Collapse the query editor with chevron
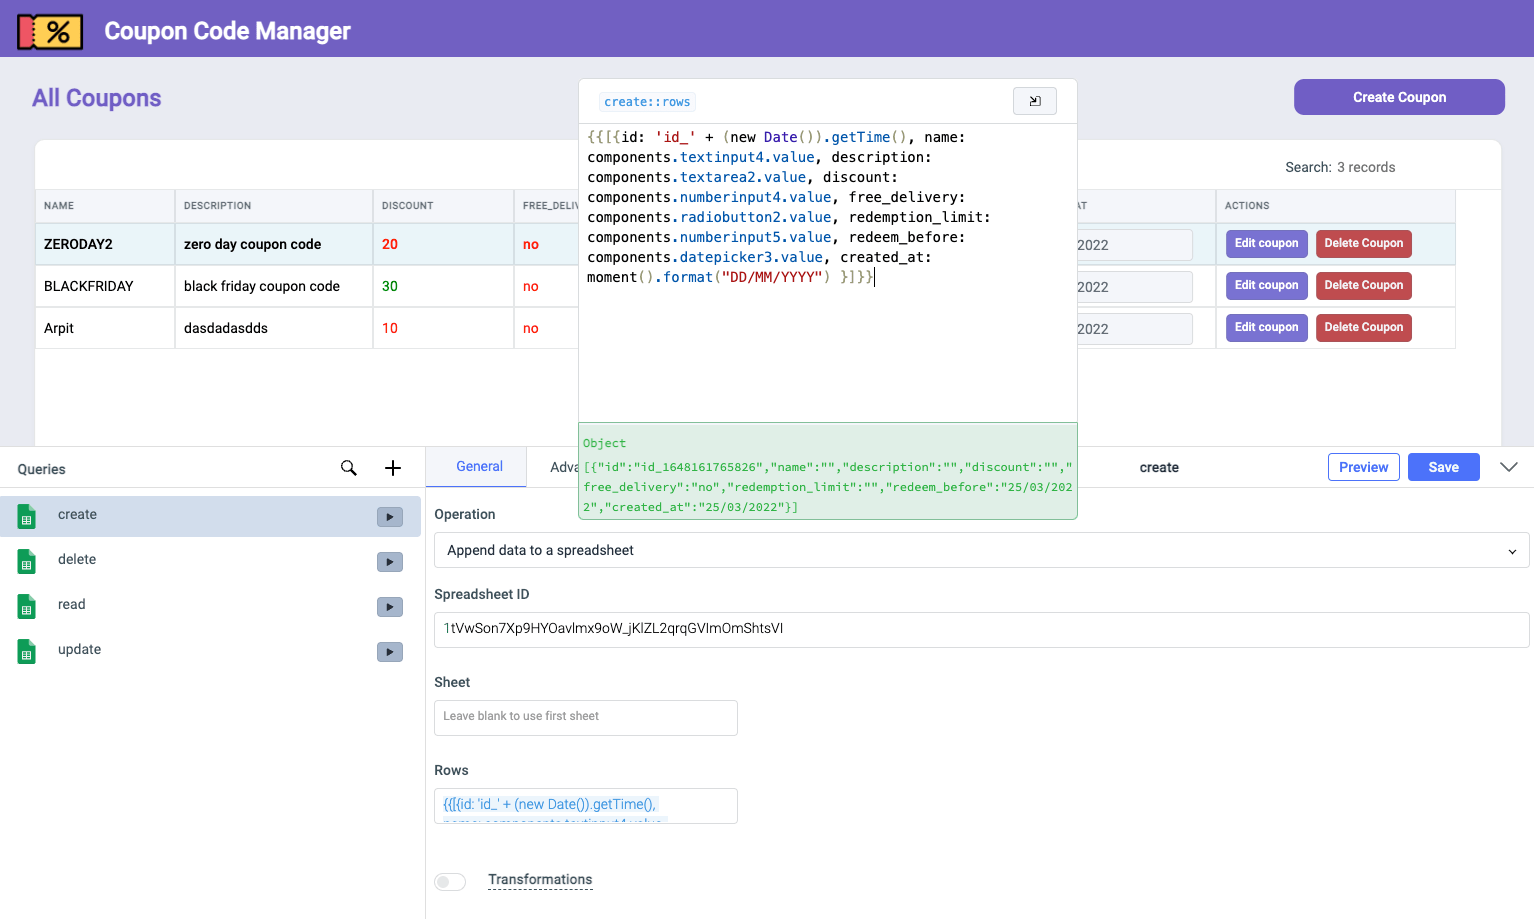The height and width of the screenshot is (919, 1534). click(1508, 467)
